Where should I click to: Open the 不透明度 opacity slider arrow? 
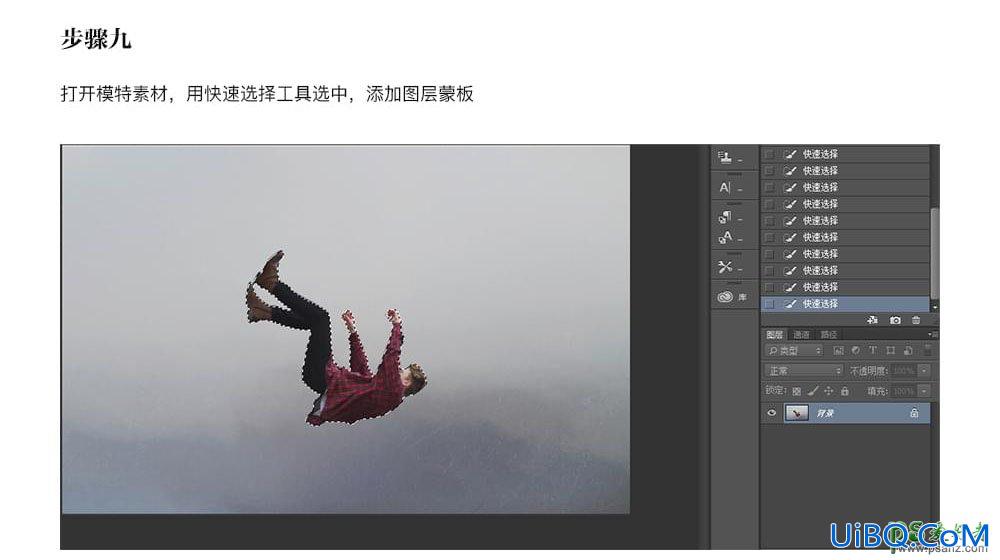pyautogui.click(x=924, y=371)
